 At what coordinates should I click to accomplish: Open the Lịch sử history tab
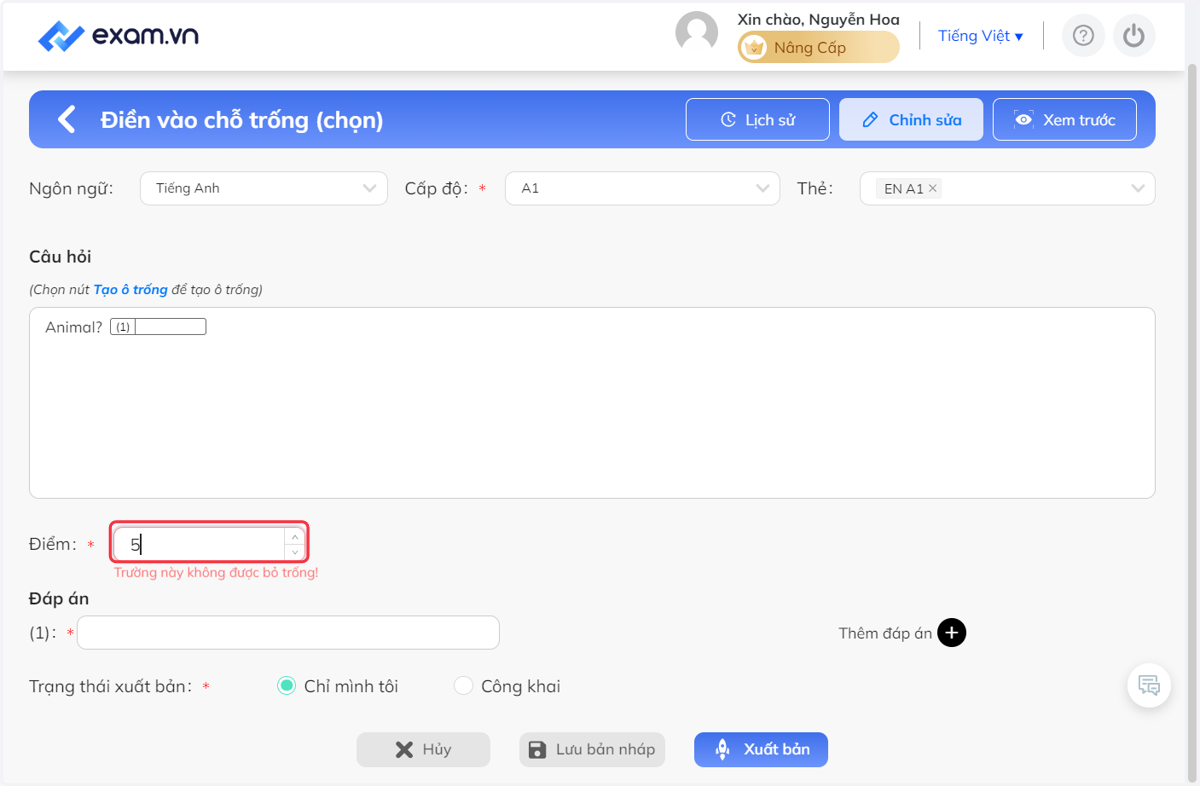click(x=757, y=119)
